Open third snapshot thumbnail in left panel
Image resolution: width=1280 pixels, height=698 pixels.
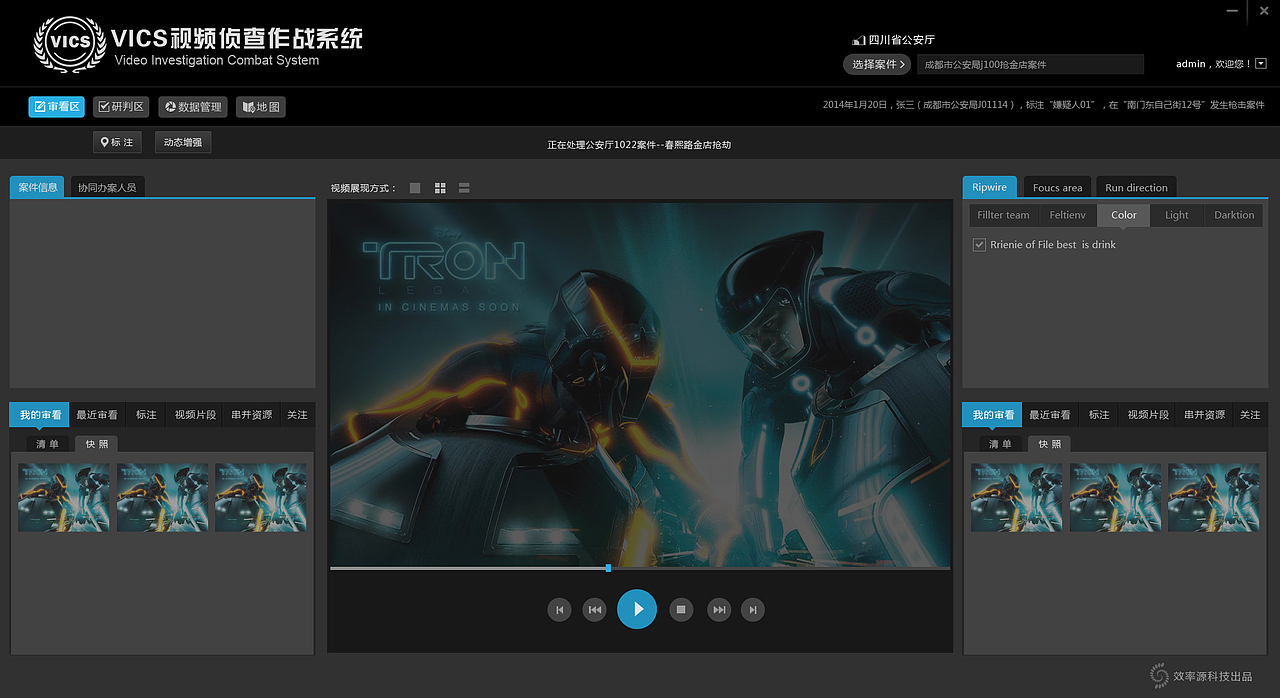[x=261, y=497]
